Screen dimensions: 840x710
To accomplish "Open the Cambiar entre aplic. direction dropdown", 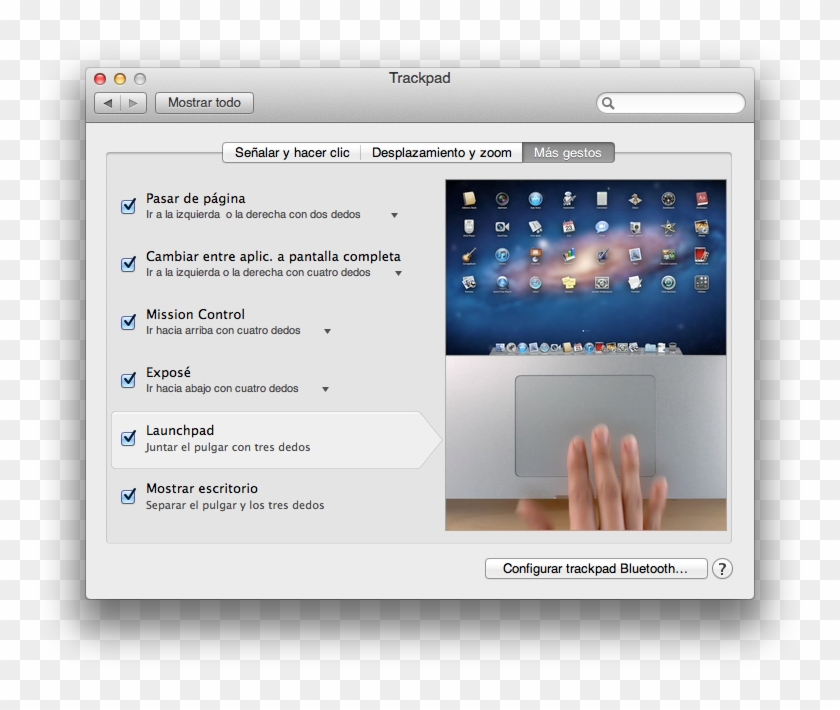I will [x=398, y=272].
